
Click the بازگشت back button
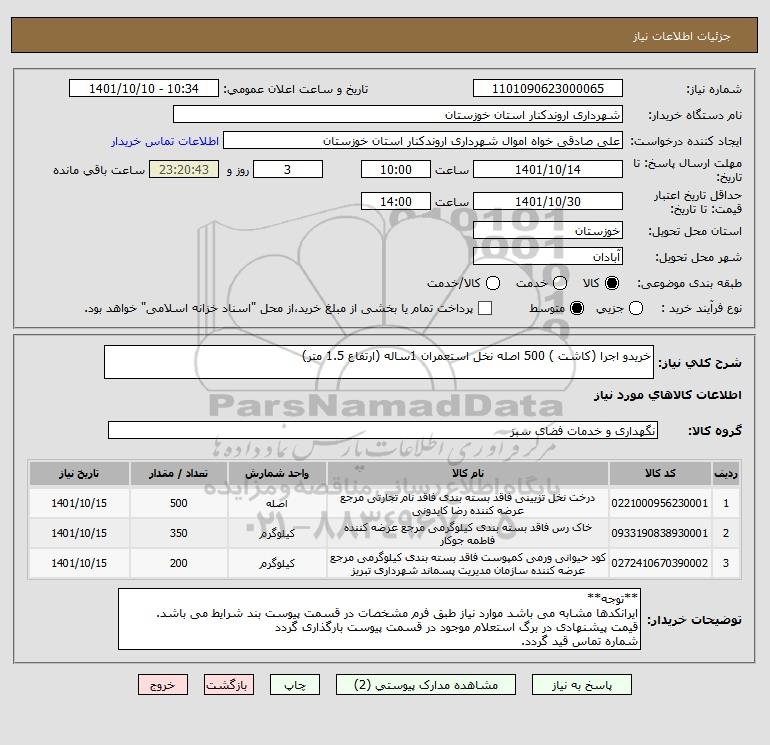(x=229, y=685)
